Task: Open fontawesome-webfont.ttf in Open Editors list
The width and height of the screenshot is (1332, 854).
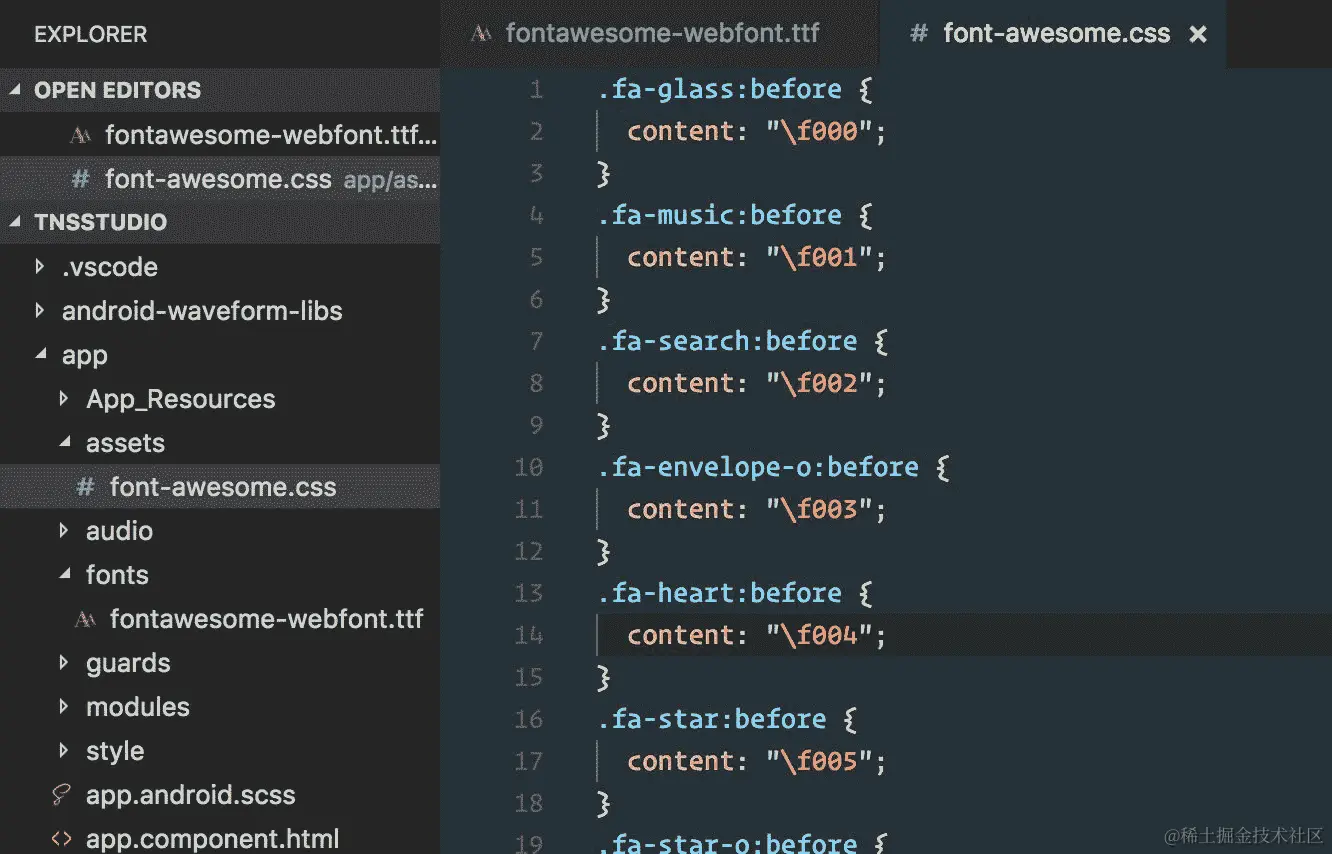Action: (220, 134)
